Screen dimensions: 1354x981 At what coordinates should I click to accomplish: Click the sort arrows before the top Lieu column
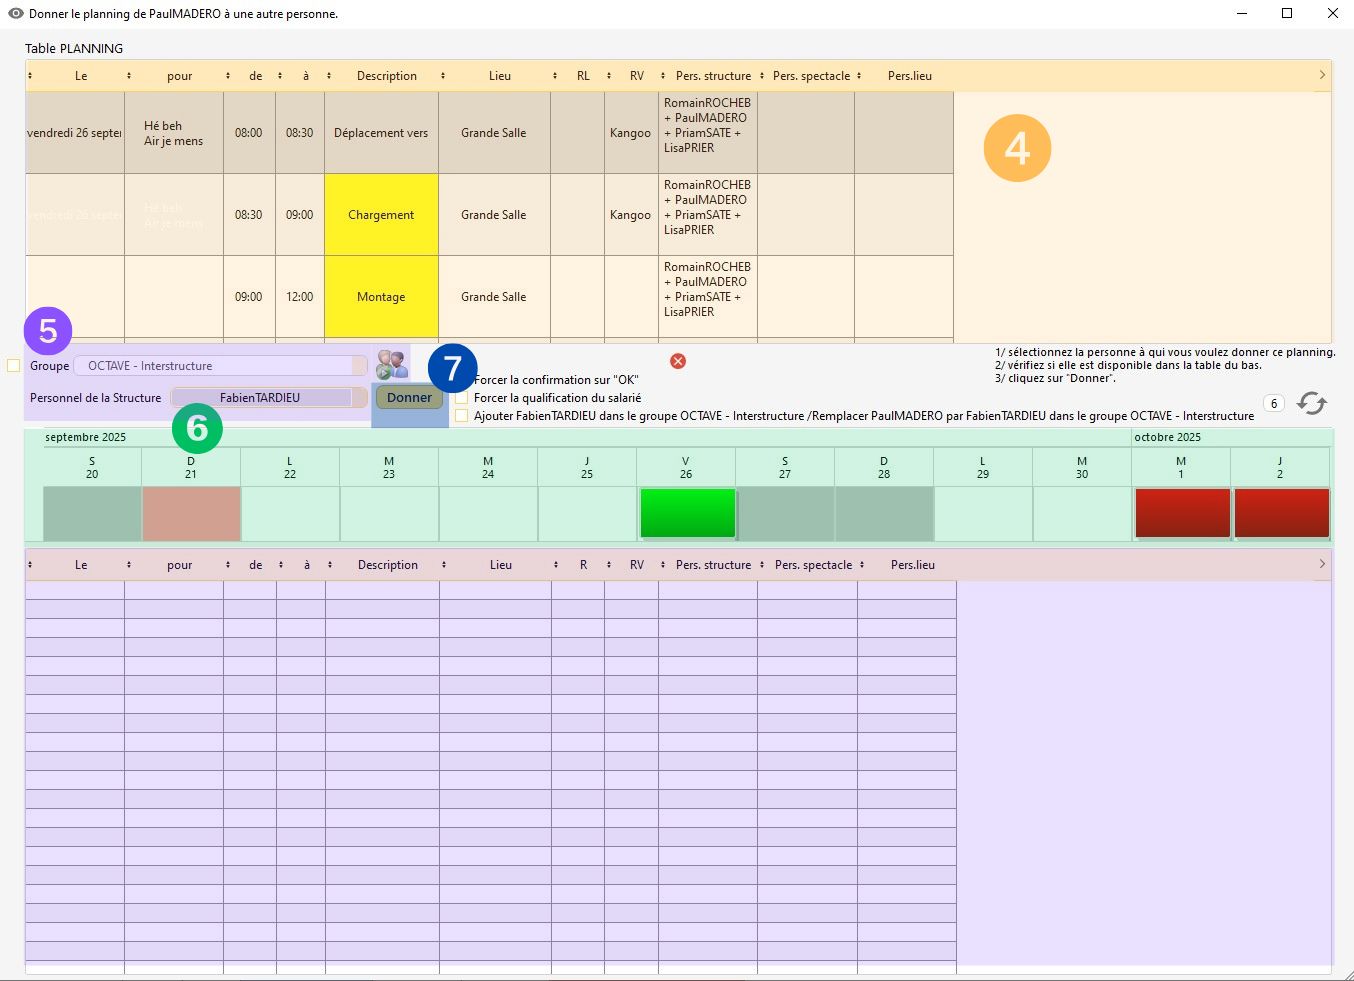pyautogui.click(x=443, y=76)
